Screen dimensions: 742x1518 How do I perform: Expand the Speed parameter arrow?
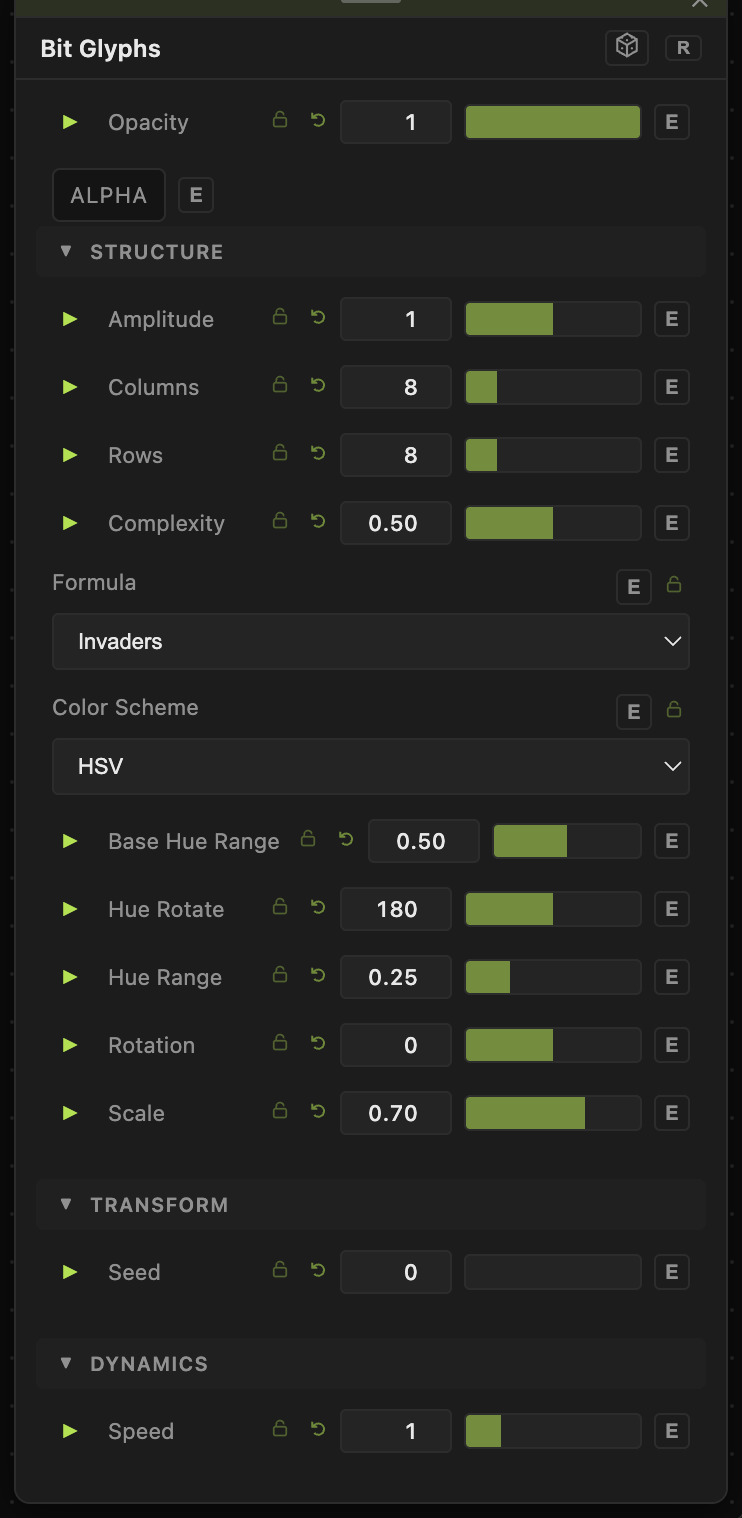(x=70, y=1431)
